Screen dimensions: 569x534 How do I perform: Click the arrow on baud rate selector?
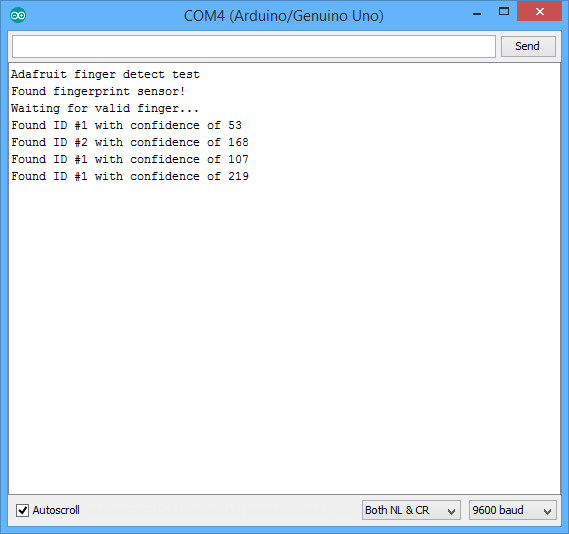[547, 511]
